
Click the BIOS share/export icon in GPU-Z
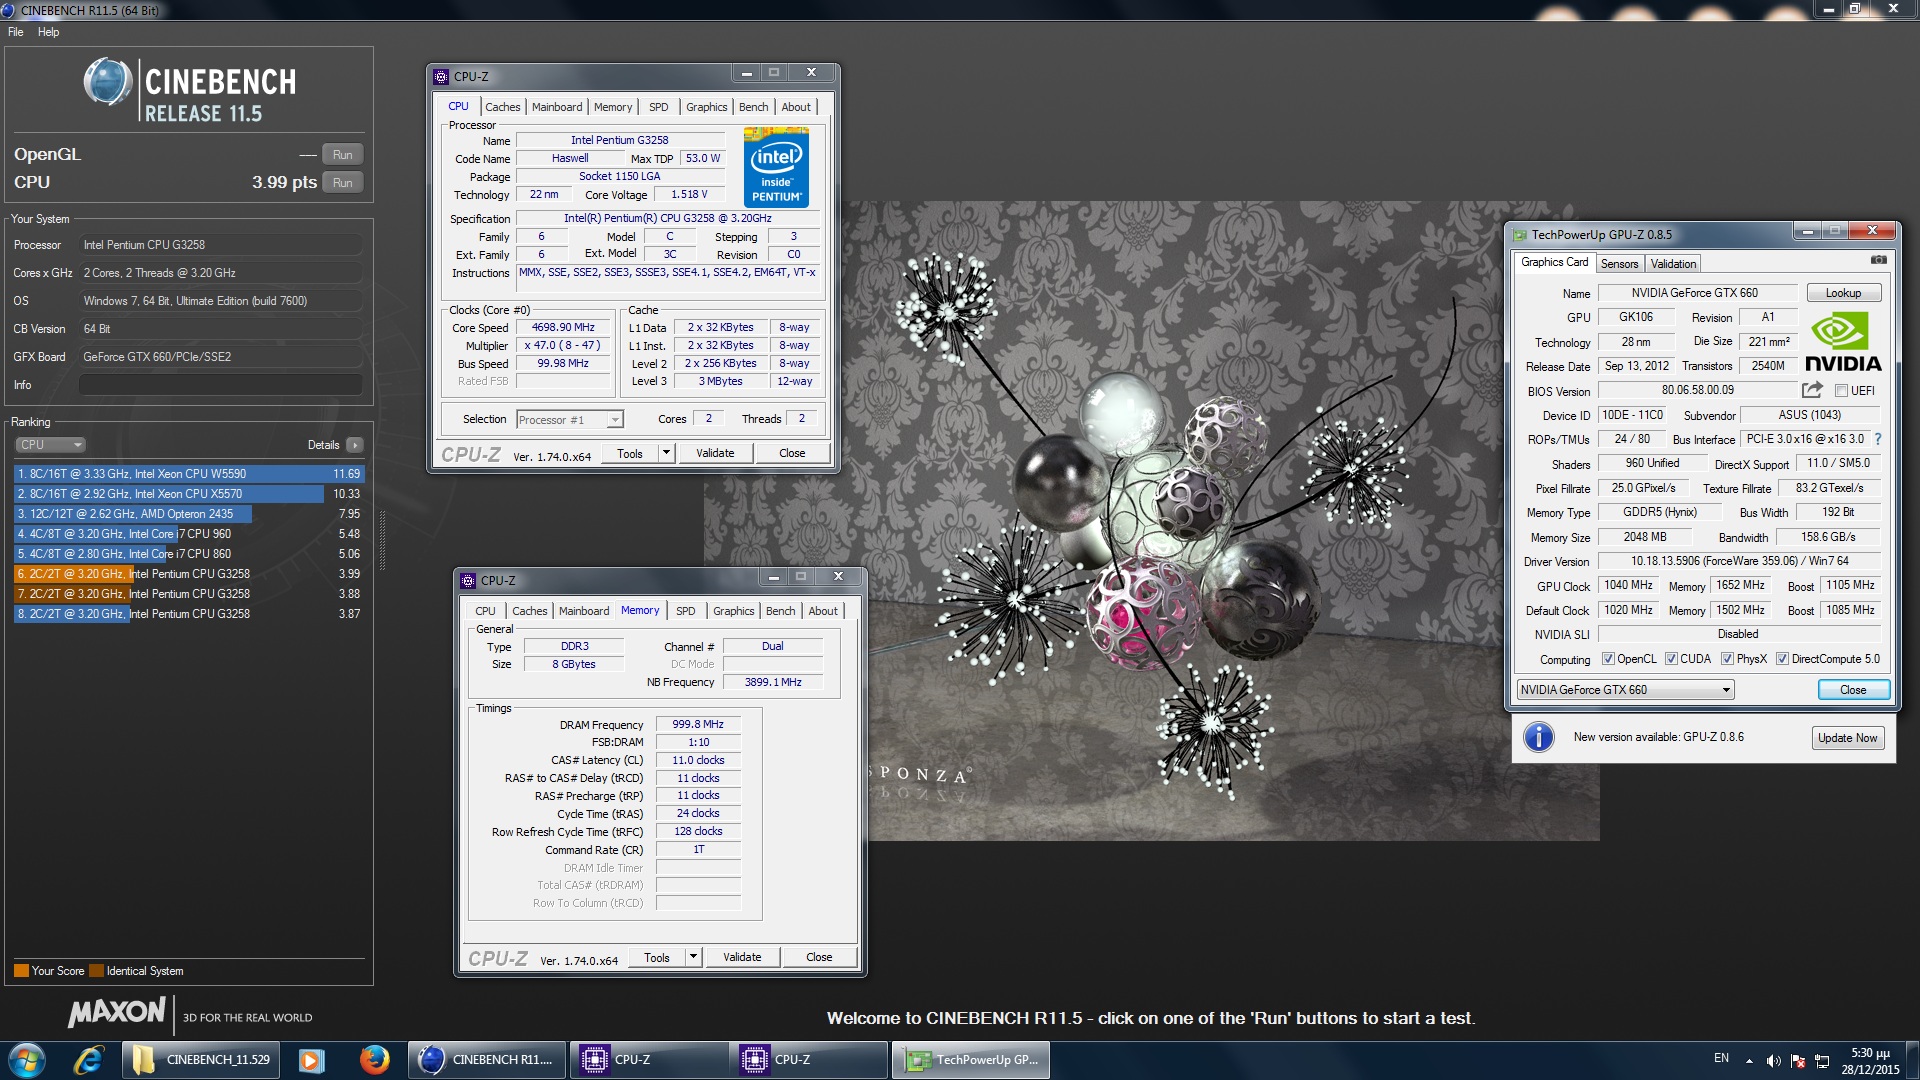click(1812, 390)
